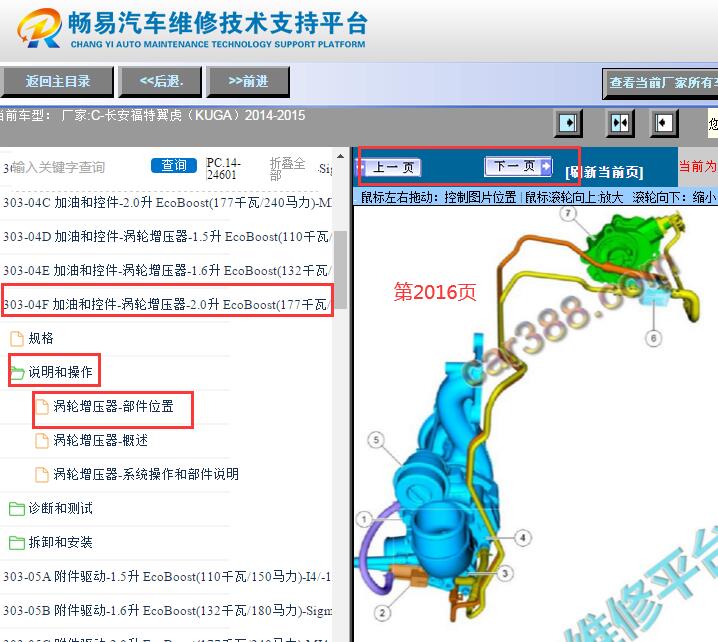Viewport: 718px width, 642px height.
Task: Click the PC.14-24601 link
Action: [223, 169]
